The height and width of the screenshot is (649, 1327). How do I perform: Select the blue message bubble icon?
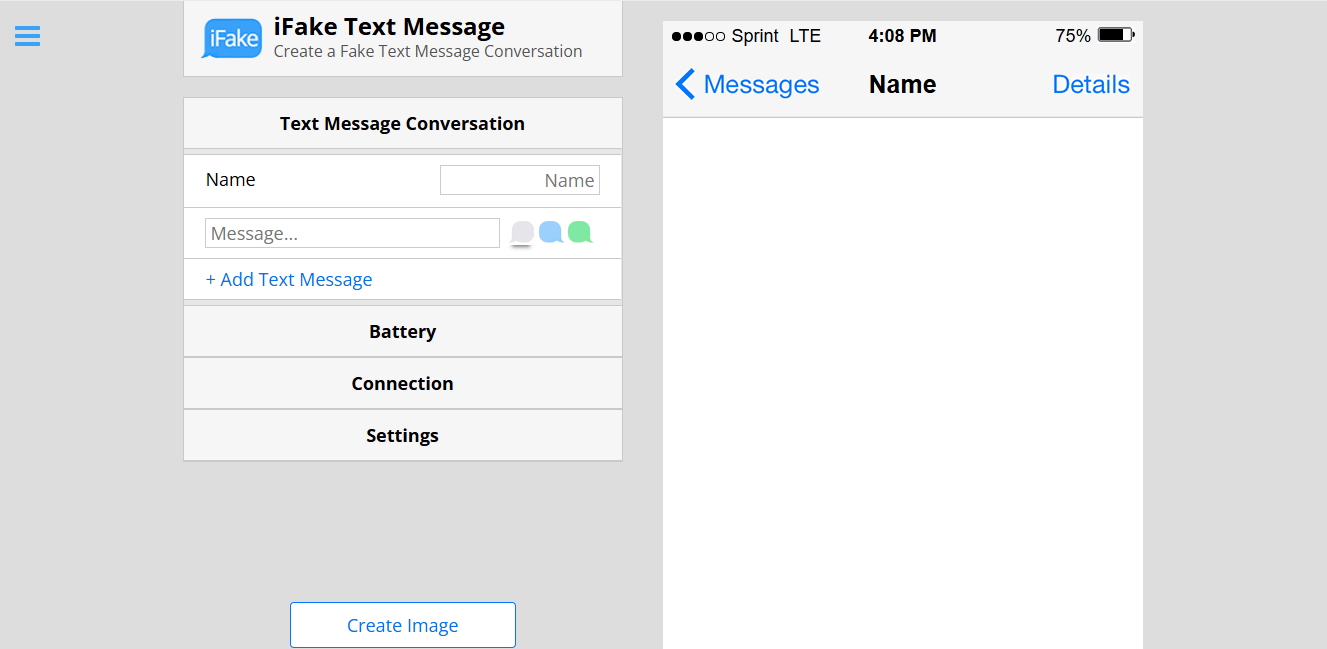pos(551,233)
